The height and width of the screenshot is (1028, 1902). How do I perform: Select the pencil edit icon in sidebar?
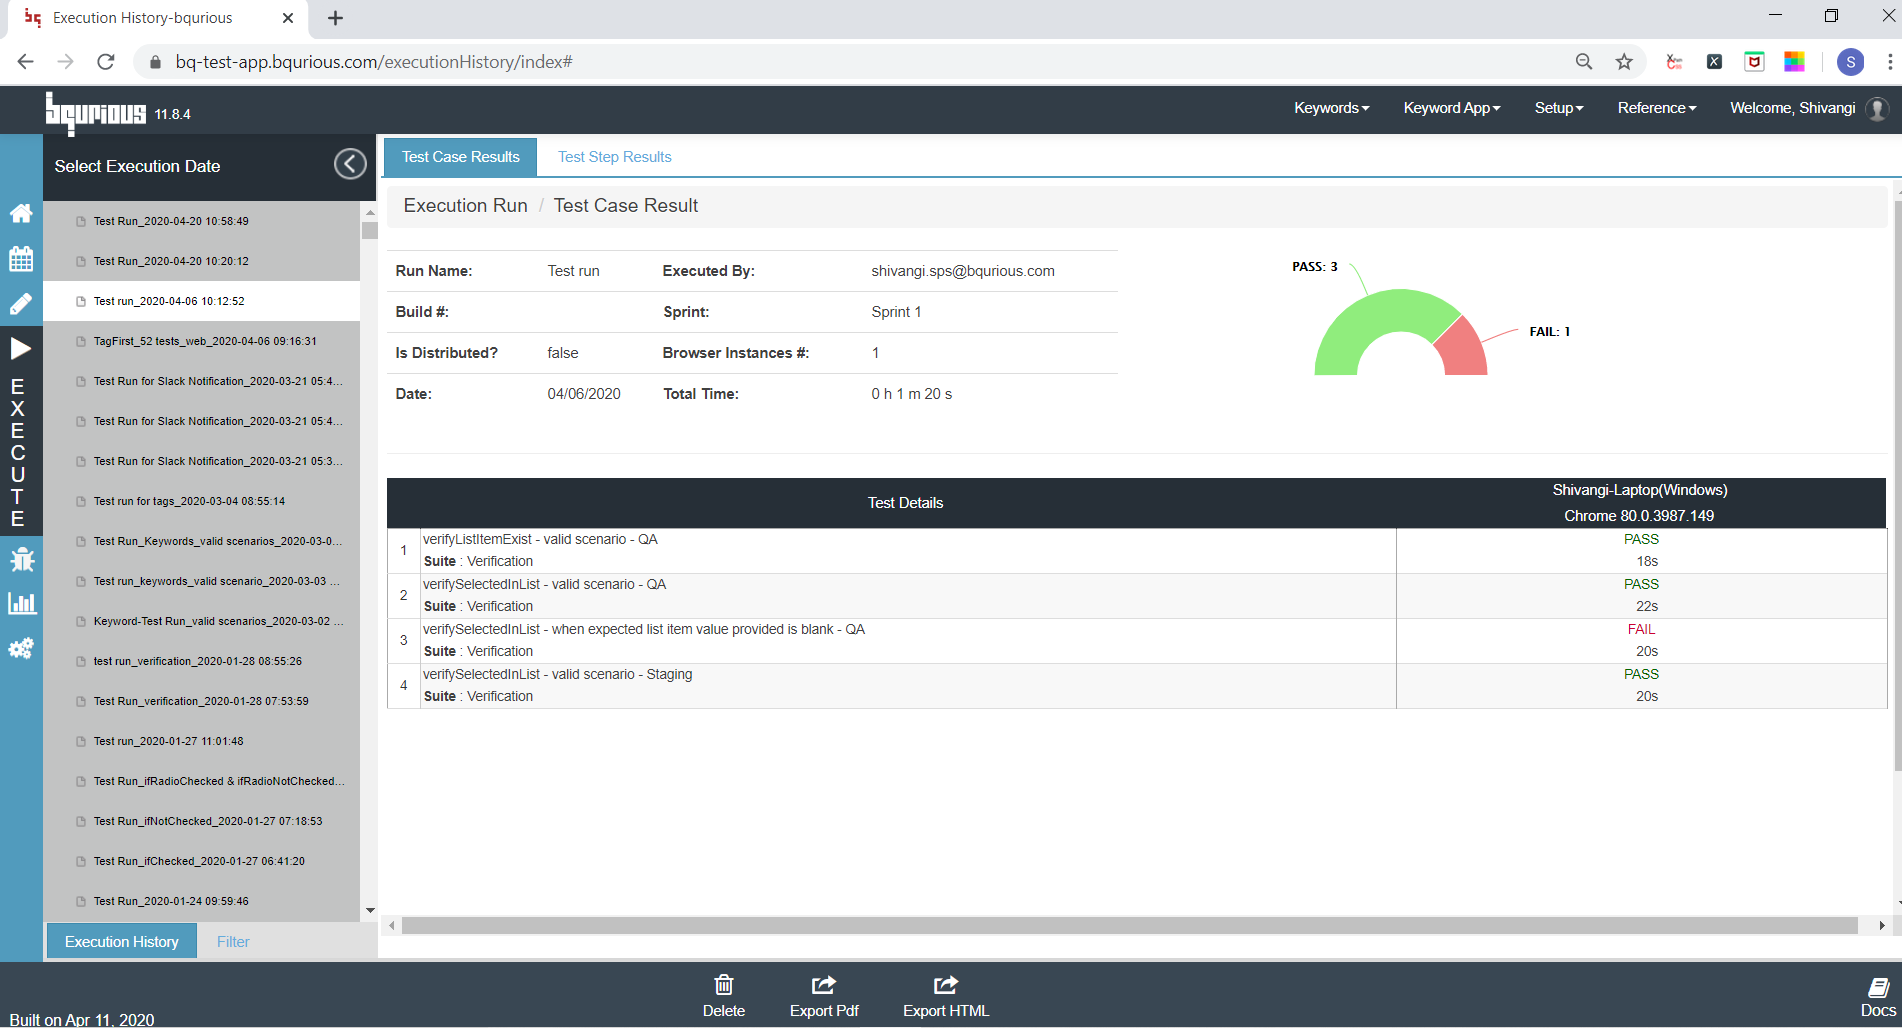point(21,303)
